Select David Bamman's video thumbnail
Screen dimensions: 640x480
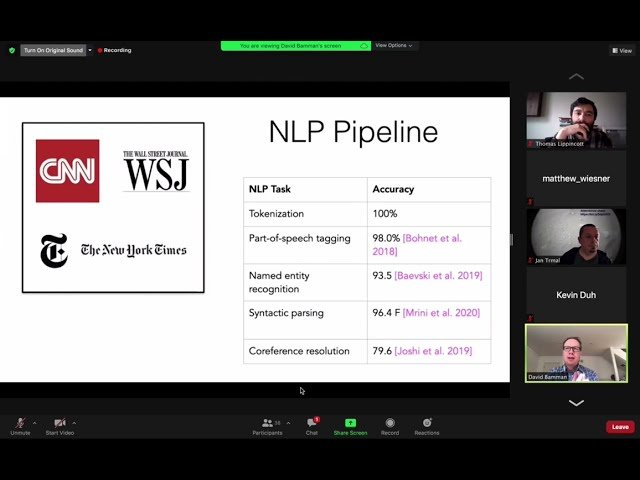[576, 353]
